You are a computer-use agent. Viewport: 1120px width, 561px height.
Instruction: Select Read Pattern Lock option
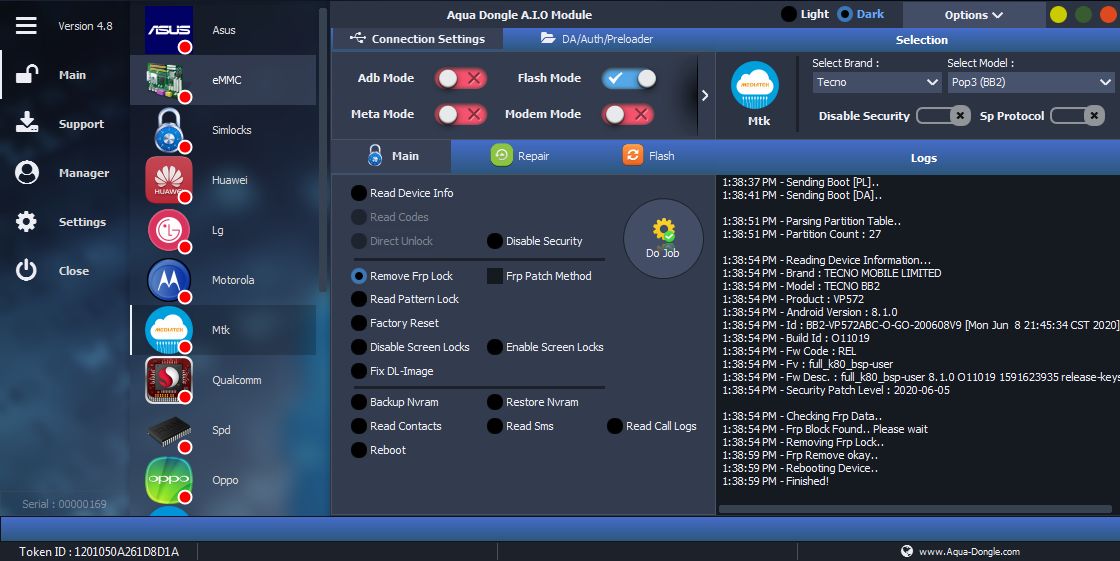(406, 299)
